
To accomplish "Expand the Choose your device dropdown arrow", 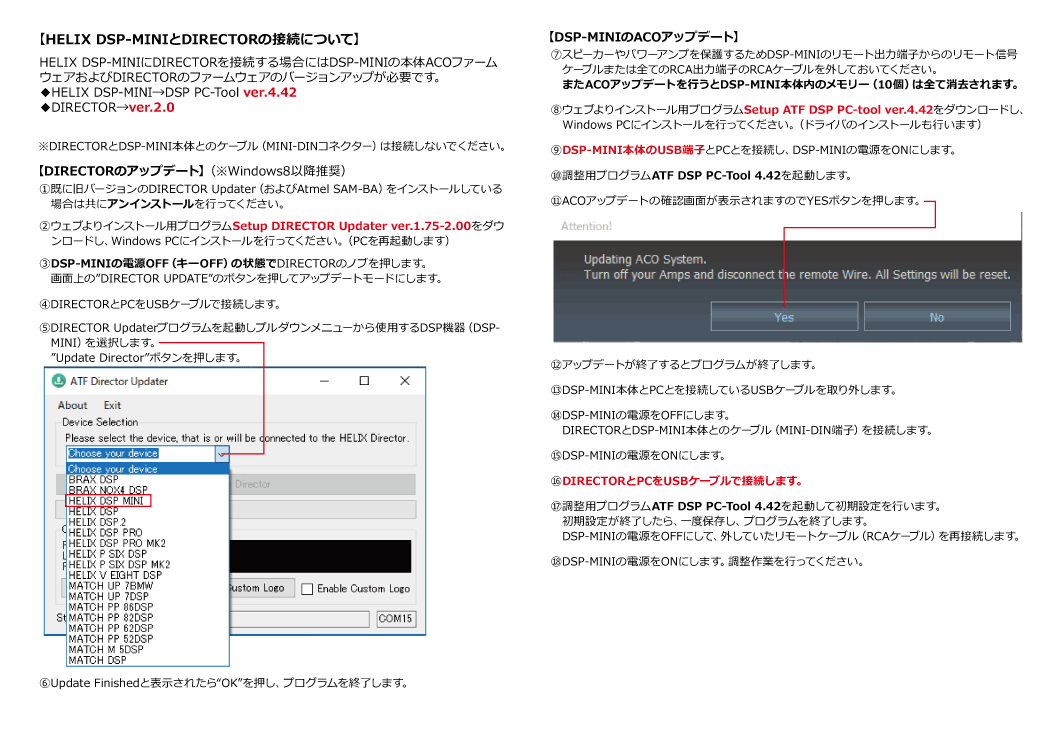I will 222,454.
